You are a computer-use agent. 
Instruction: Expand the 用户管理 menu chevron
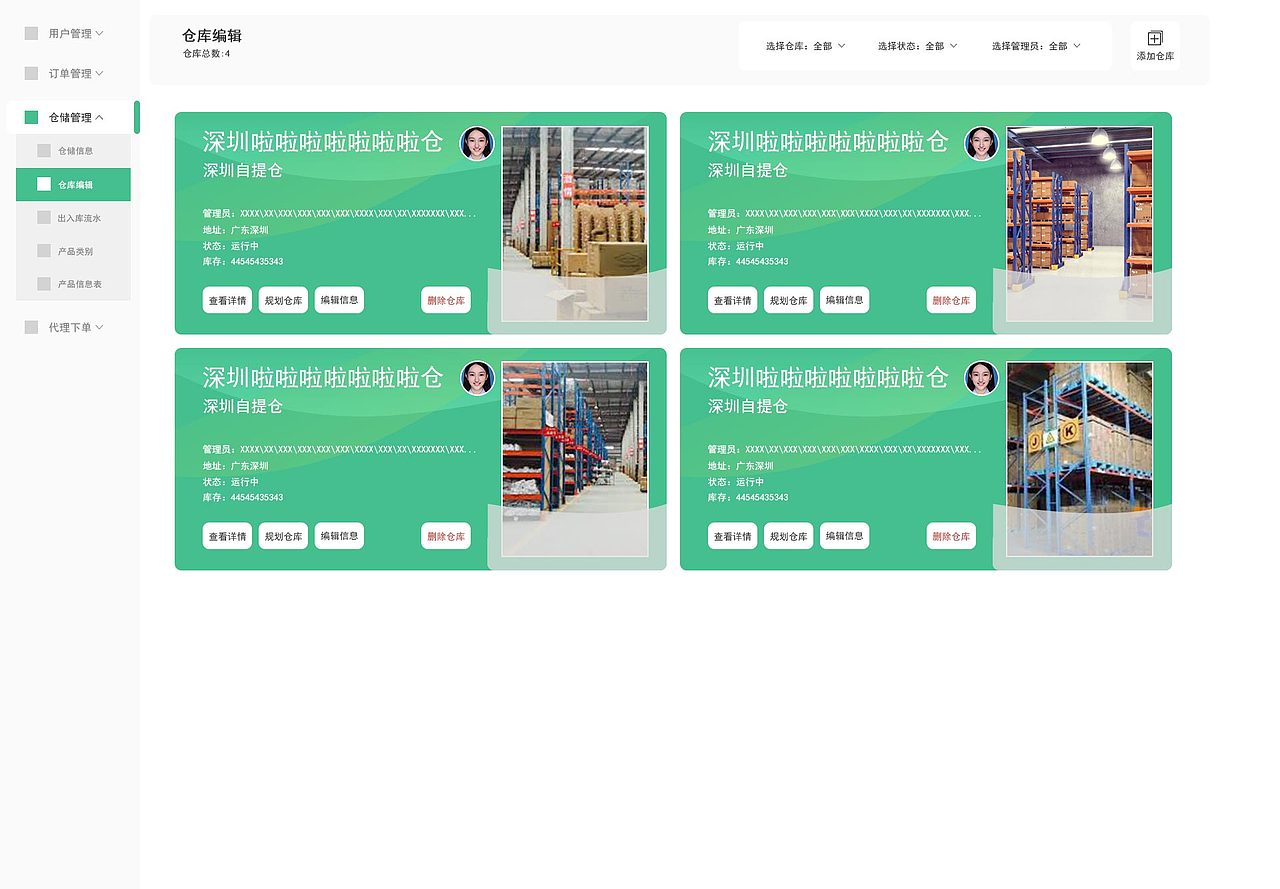pyautogui.click(x=99, y=33)
